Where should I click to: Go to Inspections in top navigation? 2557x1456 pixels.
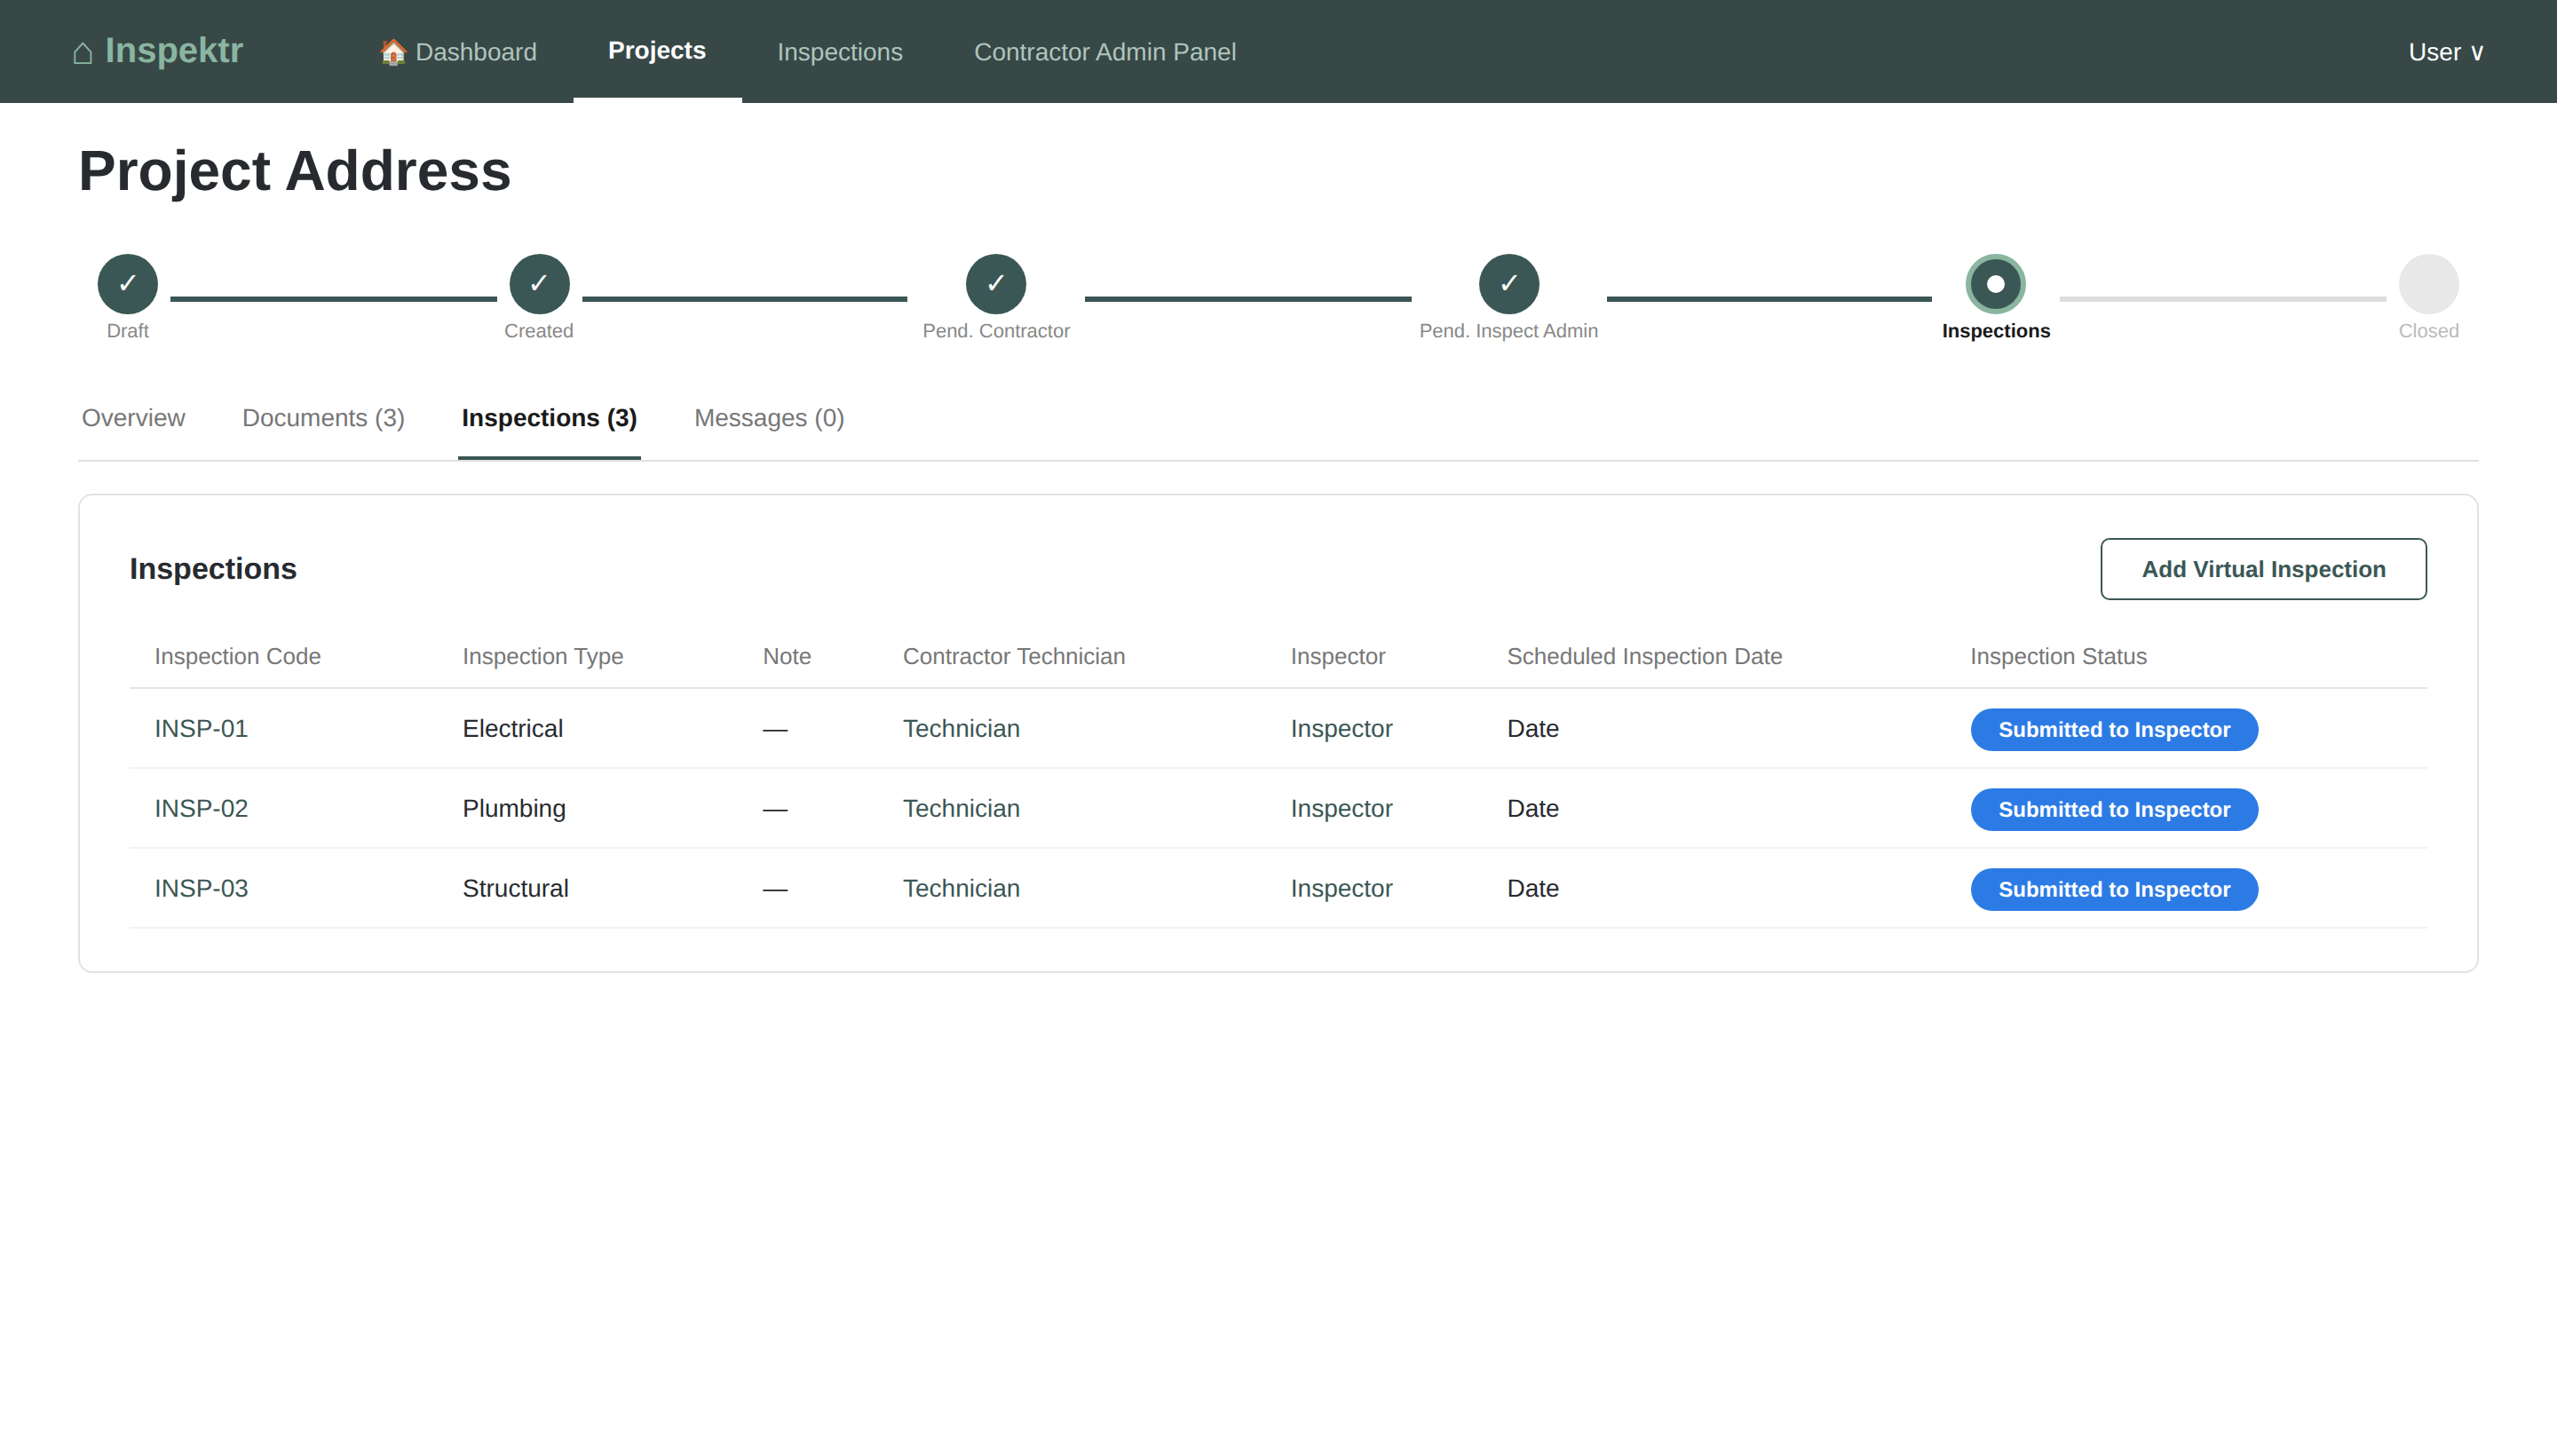pos(839,52)
